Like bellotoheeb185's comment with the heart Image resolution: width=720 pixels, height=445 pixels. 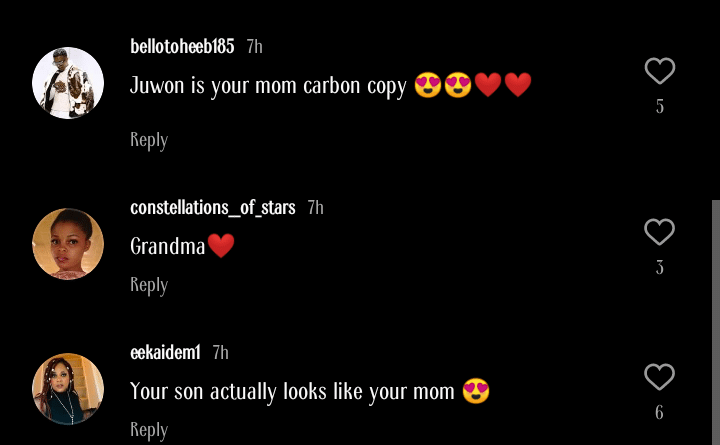(x=659, y=71)
